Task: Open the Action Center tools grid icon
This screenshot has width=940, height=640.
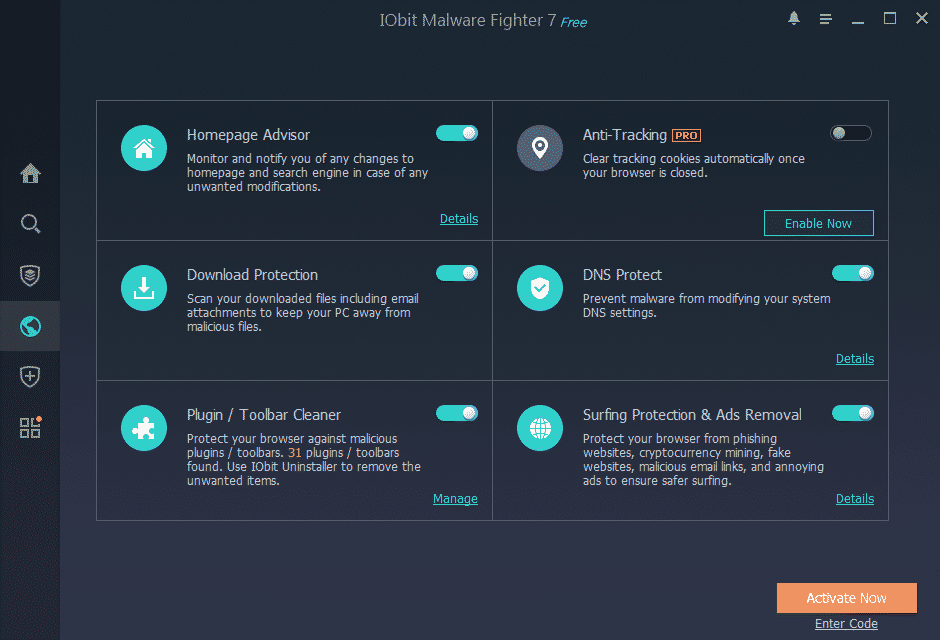Action: [30, 427]
